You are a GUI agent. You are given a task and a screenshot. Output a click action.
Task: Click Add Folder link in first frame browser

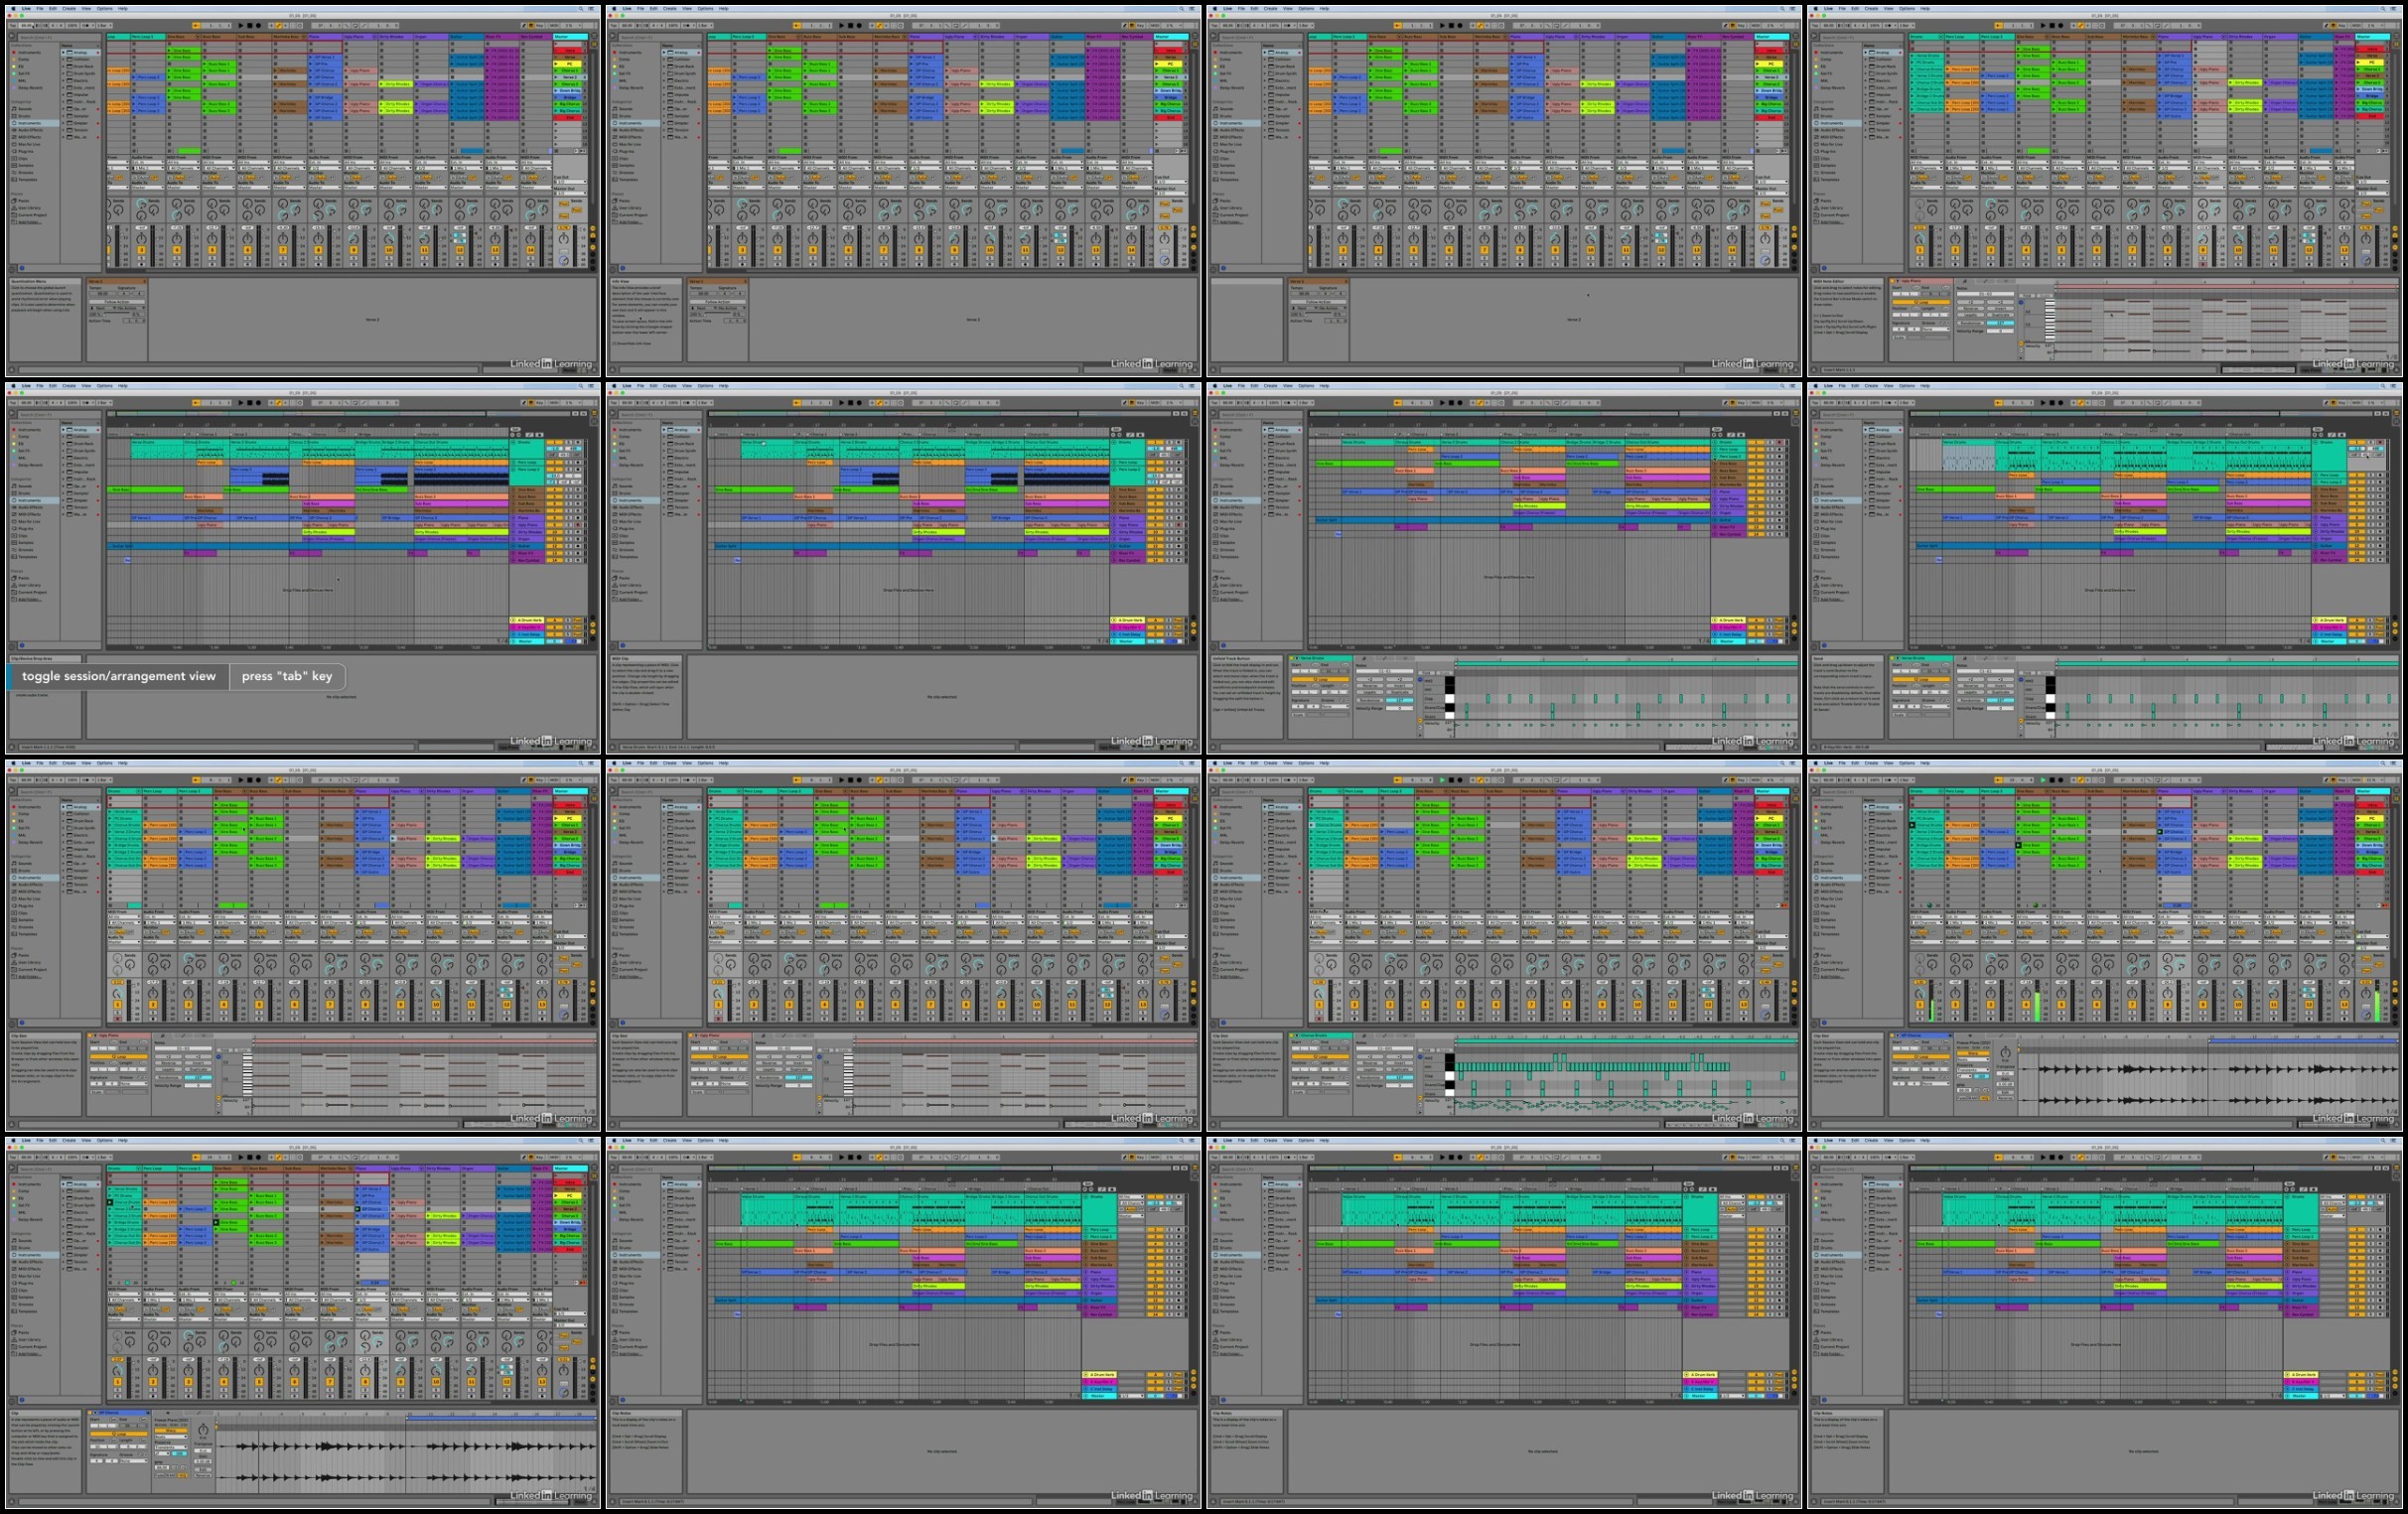coord(30,223)
